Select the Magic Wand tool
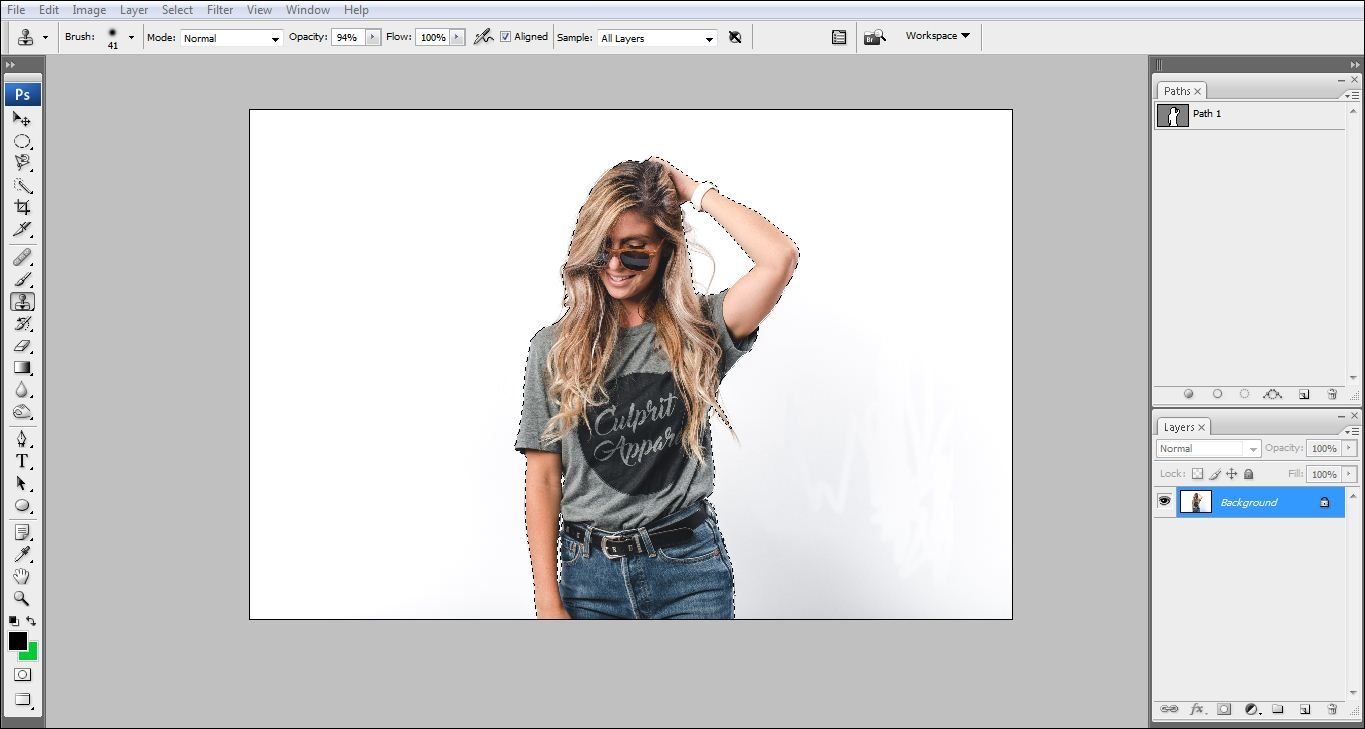1365x729 pixels. point(22,185)
